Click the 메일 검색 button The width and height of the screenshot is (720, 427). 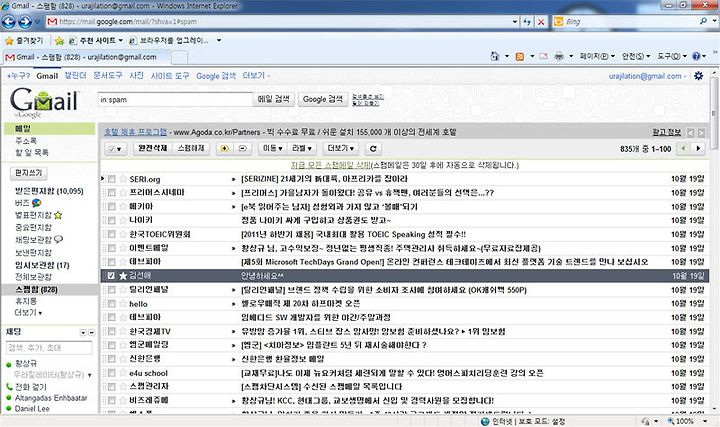274,99
